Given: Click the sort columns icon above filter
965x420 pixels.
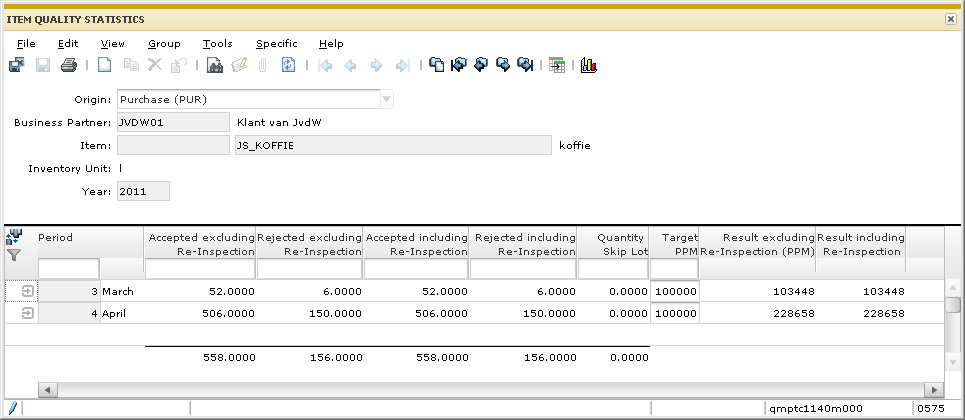Looking at the screenshot, I should pyautogui.click(x=14, y=238).
